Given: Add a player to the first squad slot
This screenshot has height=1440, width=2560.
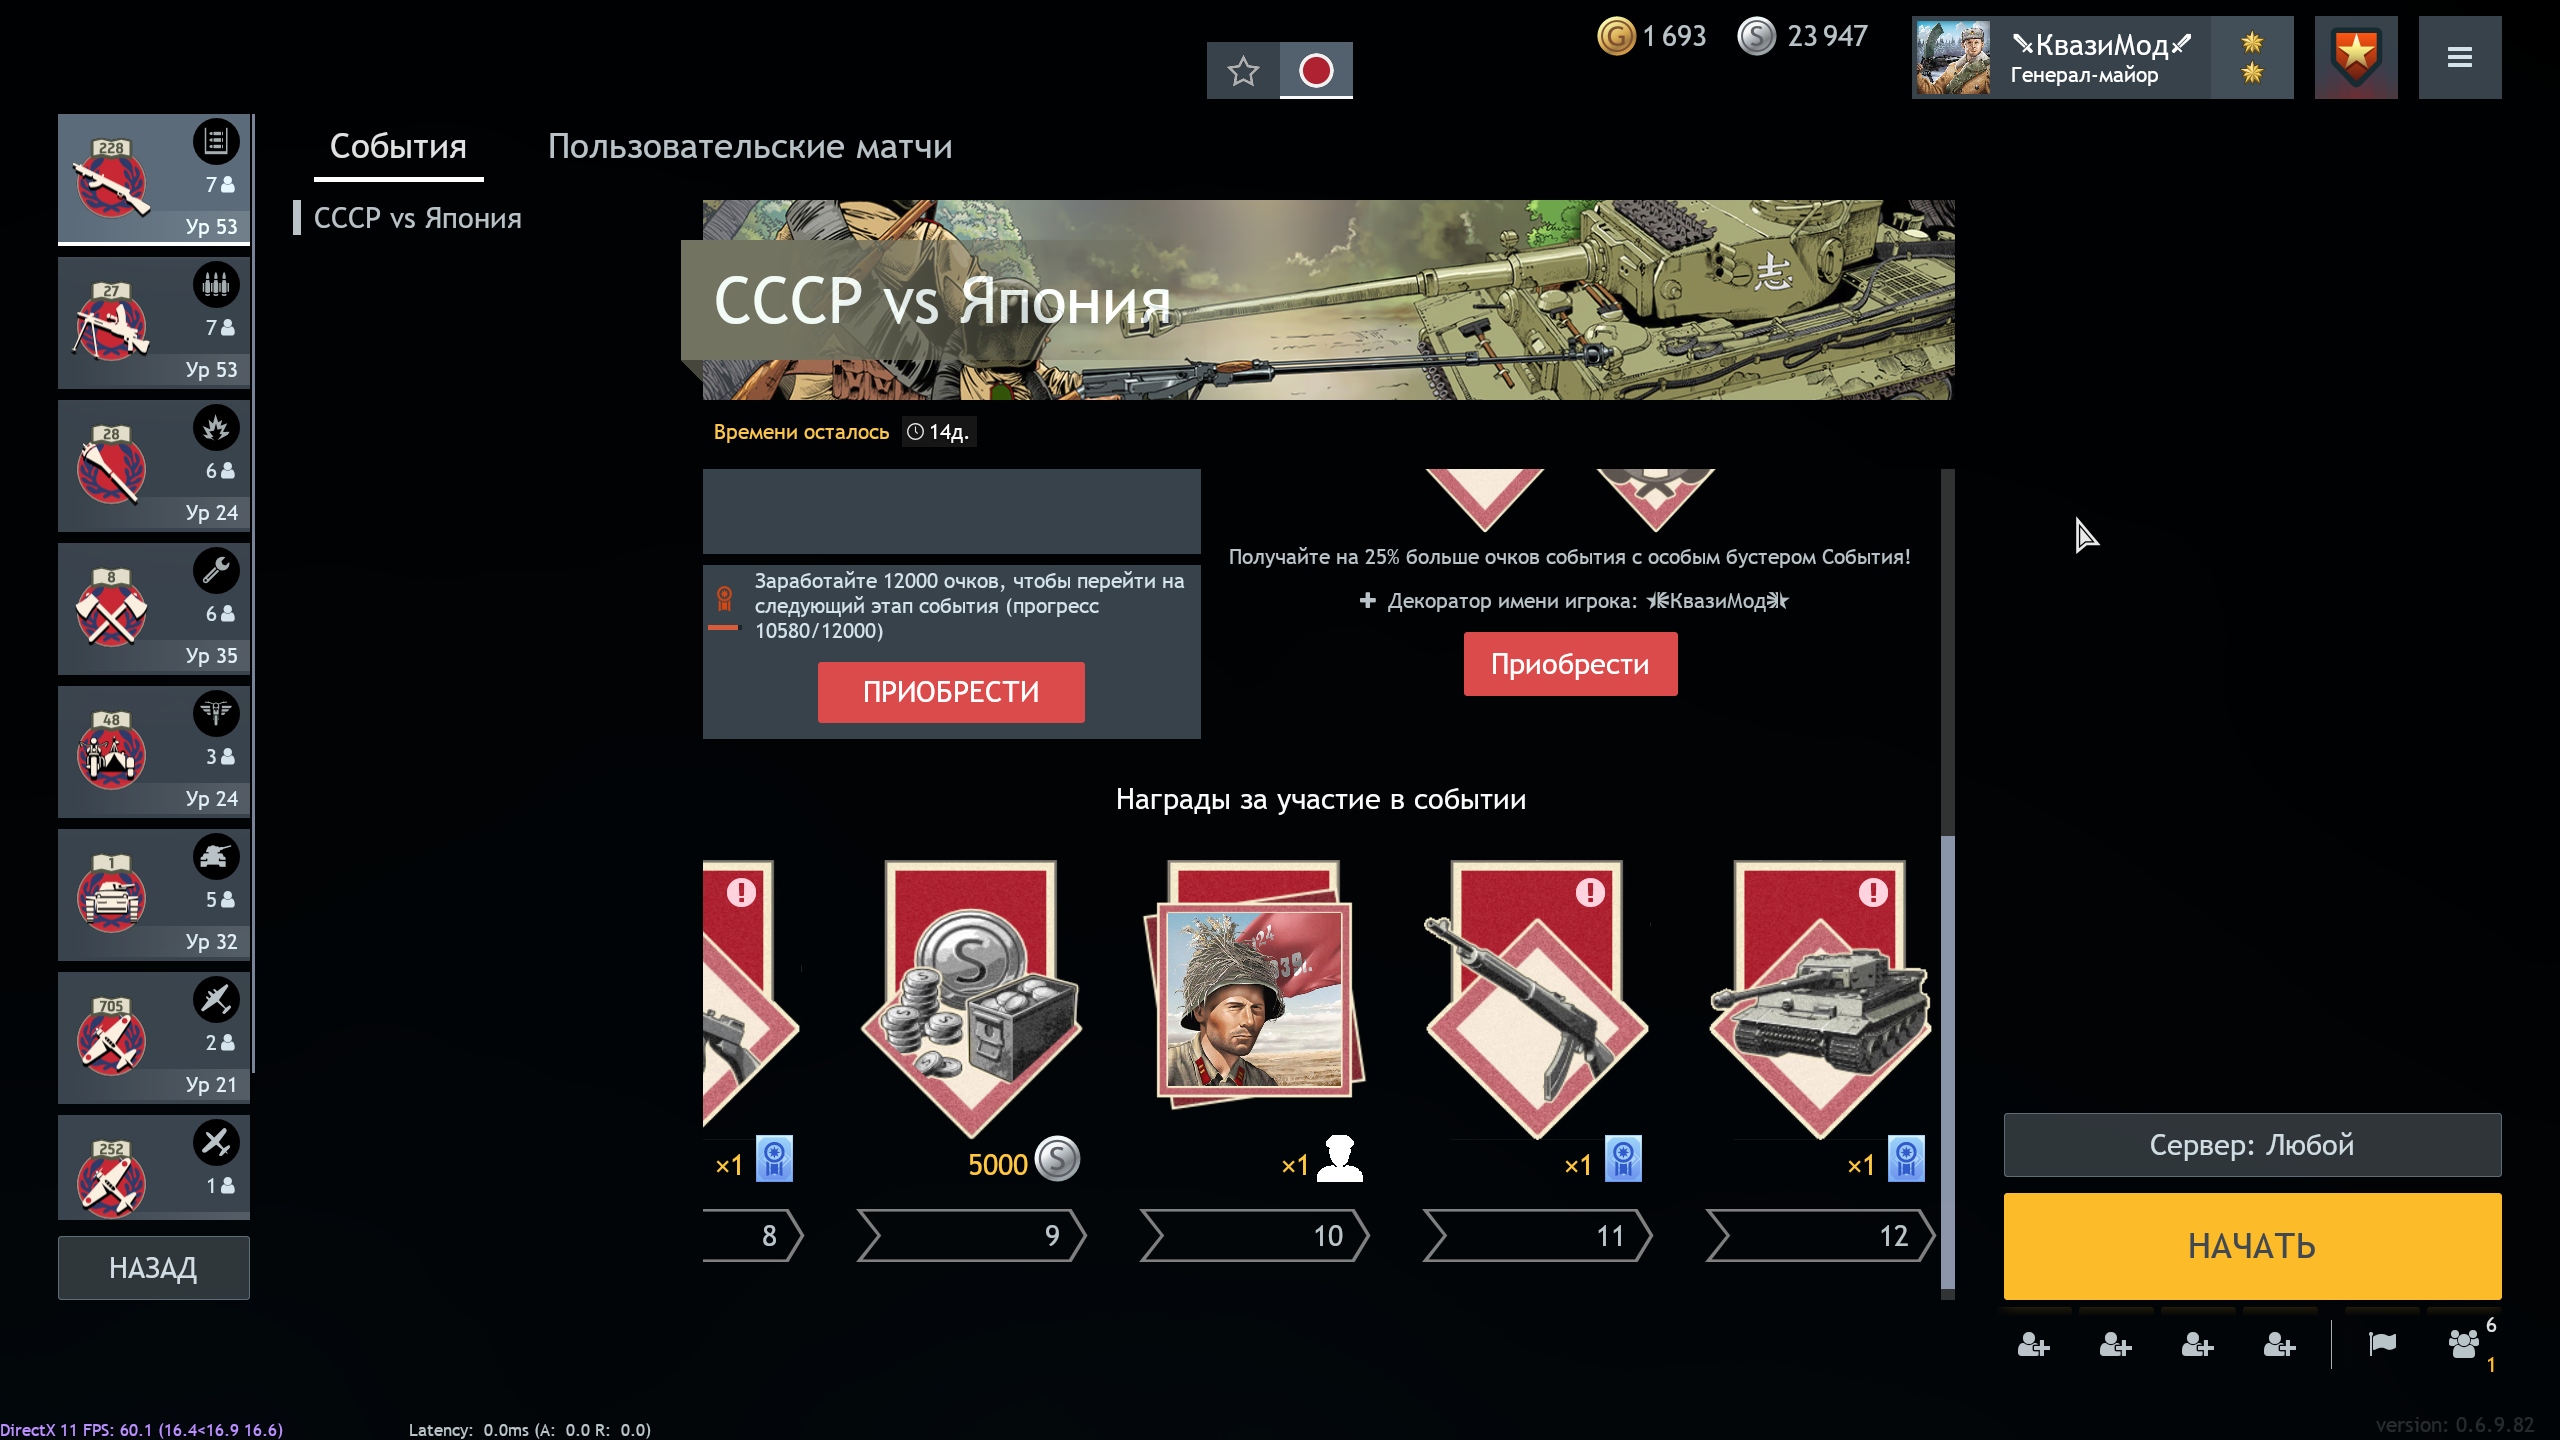Looking at the screenshot, I should (x=2033, y=1345).
